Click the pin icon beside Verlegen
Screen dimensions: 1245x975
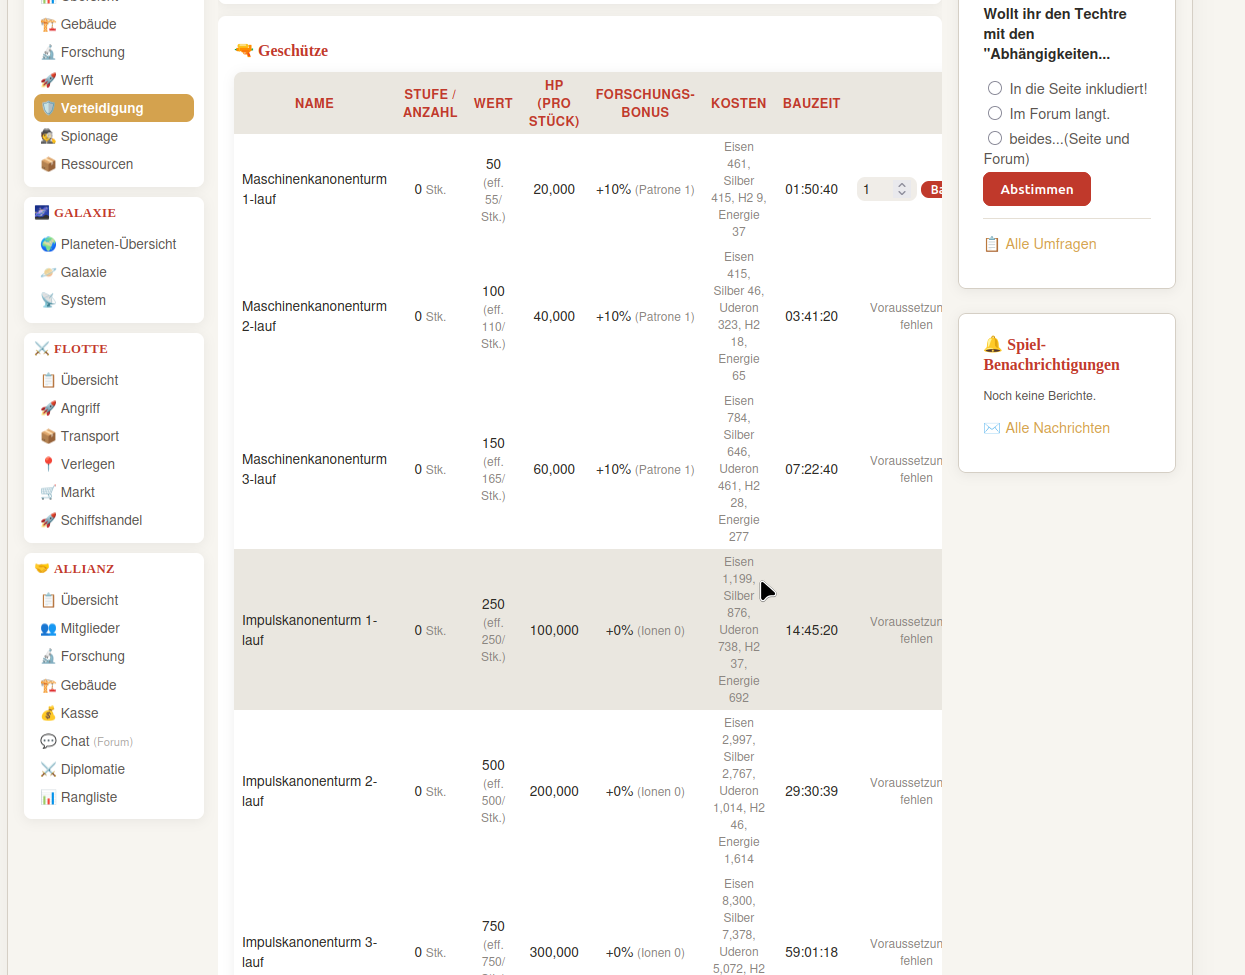(48, 464)
